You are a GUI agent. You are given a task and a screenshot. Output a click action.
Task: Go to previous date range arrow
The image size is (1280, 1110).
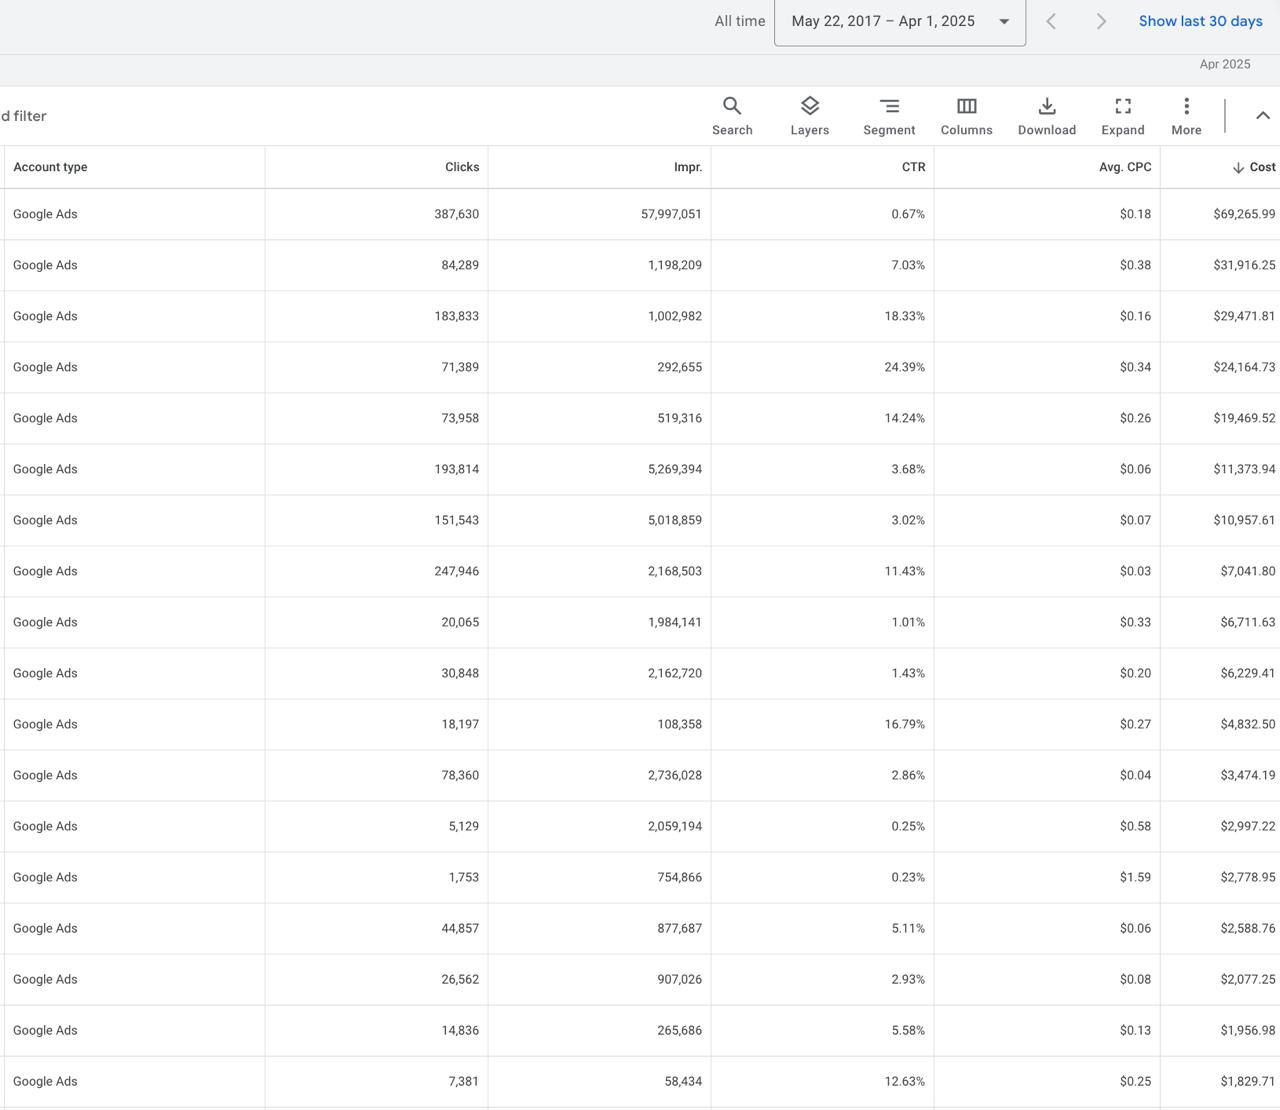[x=1051, y=21]
